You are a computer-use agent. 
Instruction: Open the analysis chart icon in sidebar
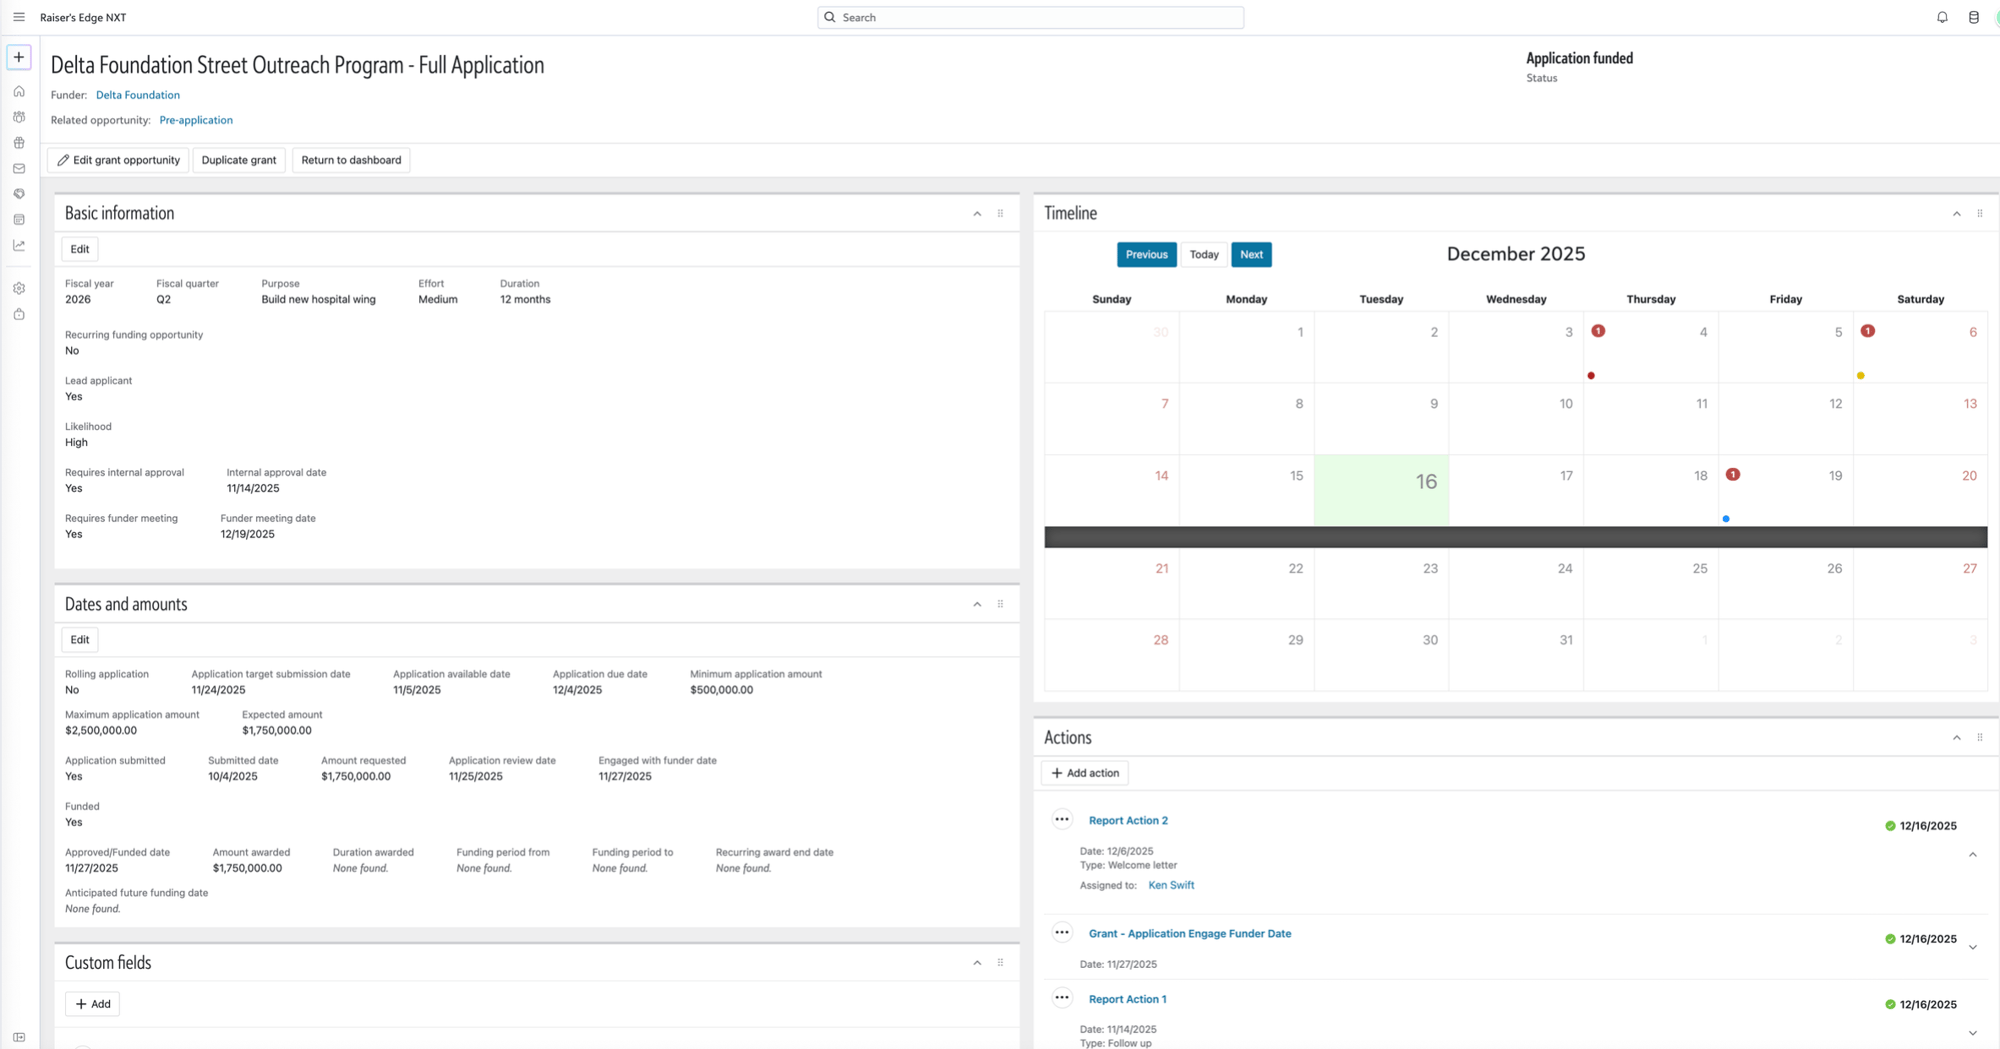click(x=19, y=245)
